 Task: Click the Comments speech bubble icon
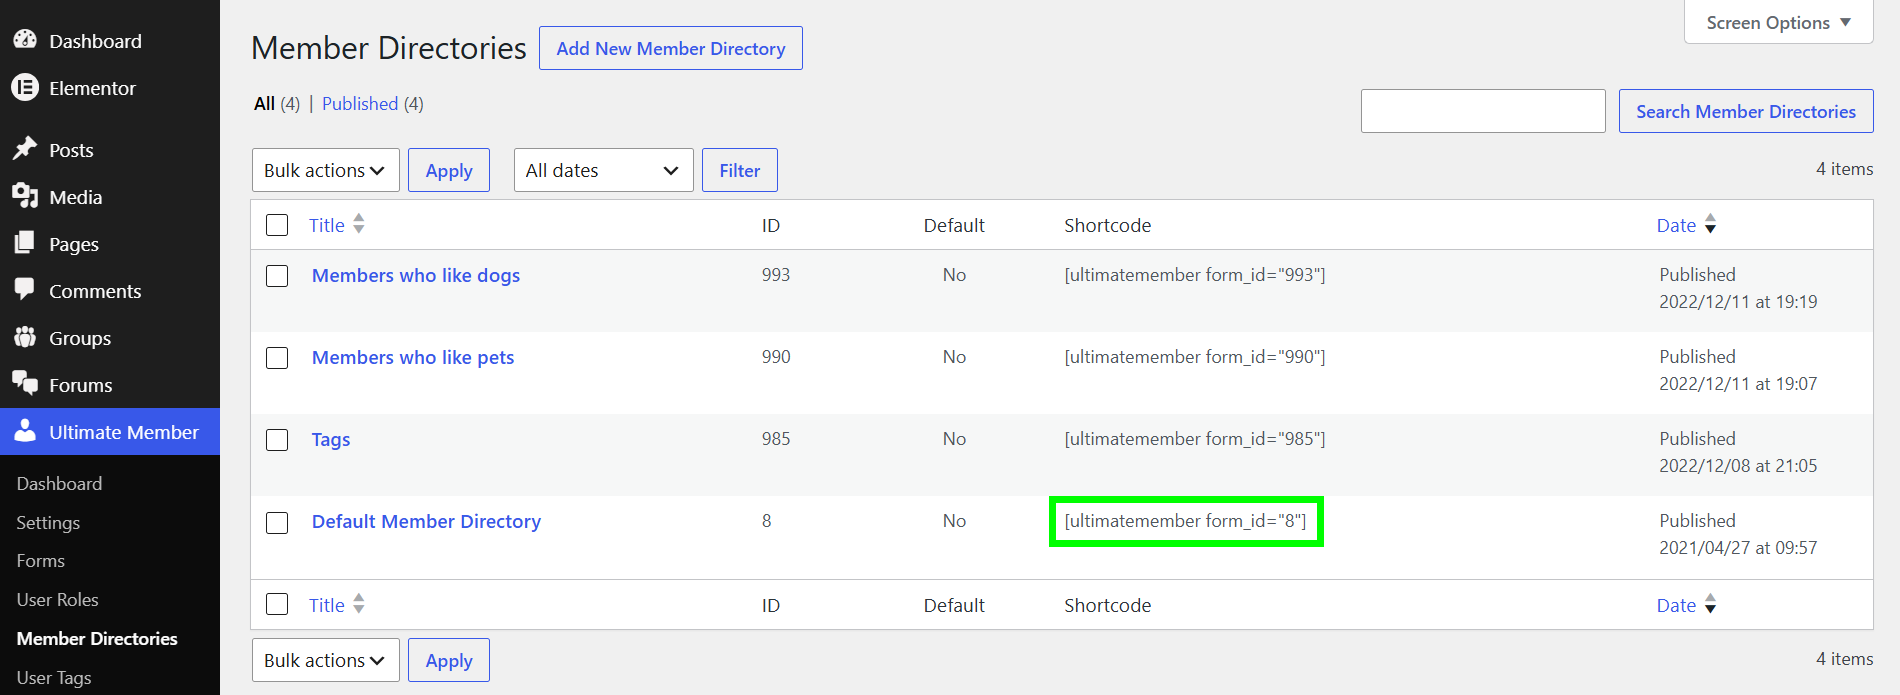tap(25, 290)
